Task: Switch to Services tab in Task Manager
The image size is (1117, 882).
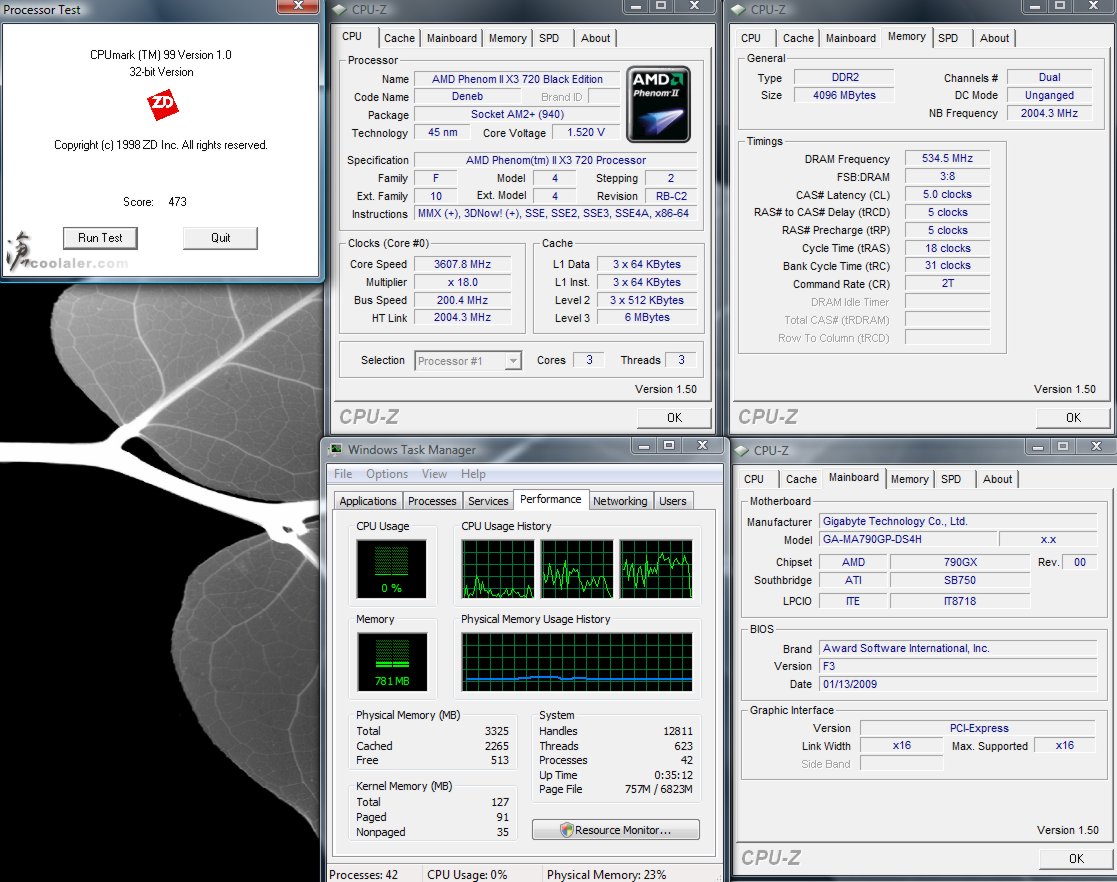Action: tap(488, 501)
